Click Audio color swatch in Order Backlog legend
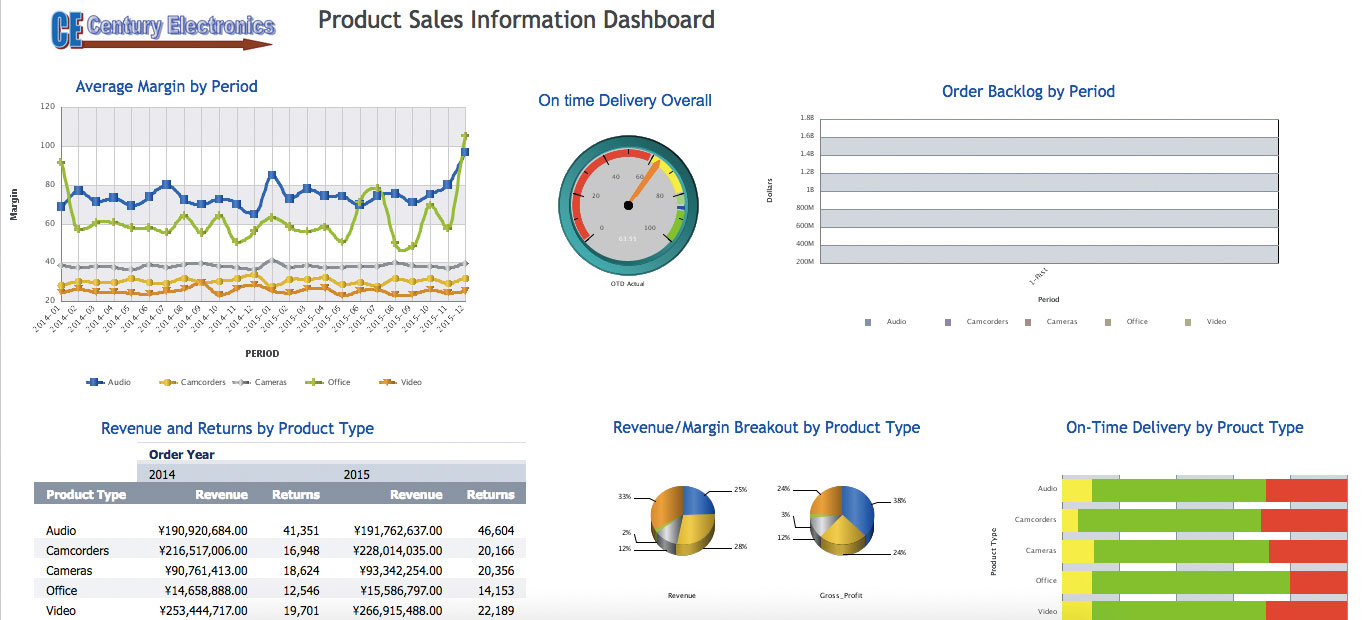 pos(868,322)
